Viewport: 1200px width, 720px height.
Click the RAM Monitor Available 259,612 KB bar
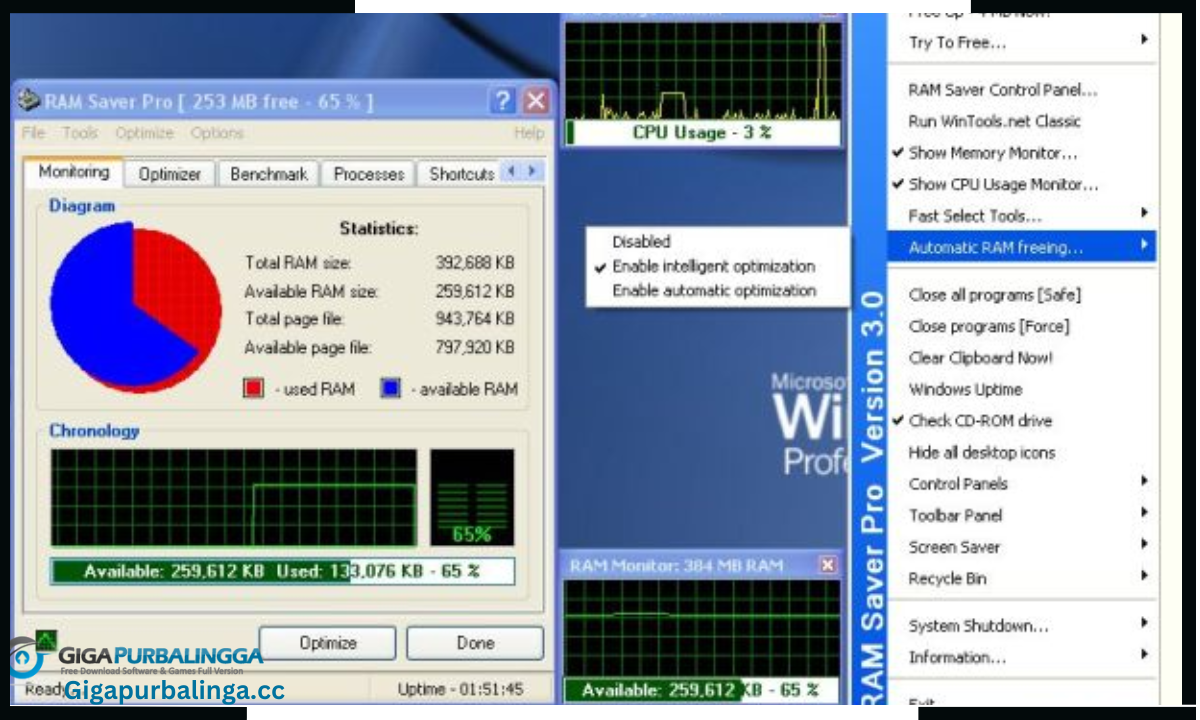click(701, 690)
